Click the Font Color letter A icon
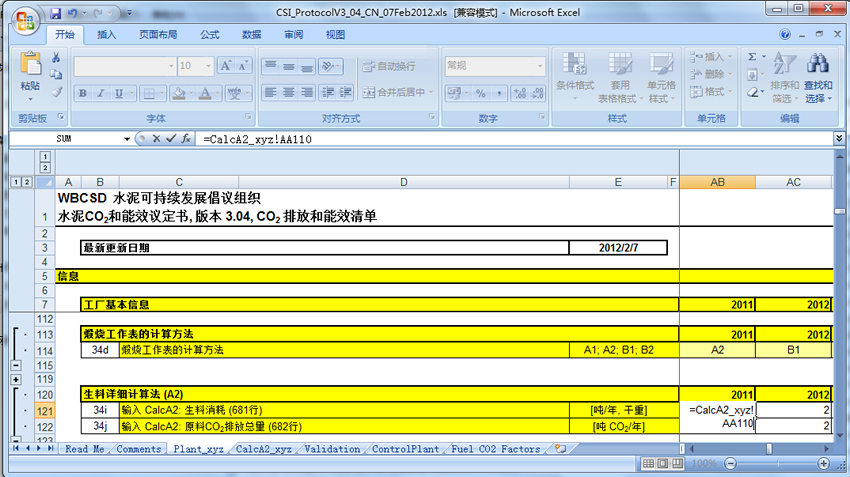The width and height of the screenshot is (850, 477). pyautogui.click(x=205, y=93)
